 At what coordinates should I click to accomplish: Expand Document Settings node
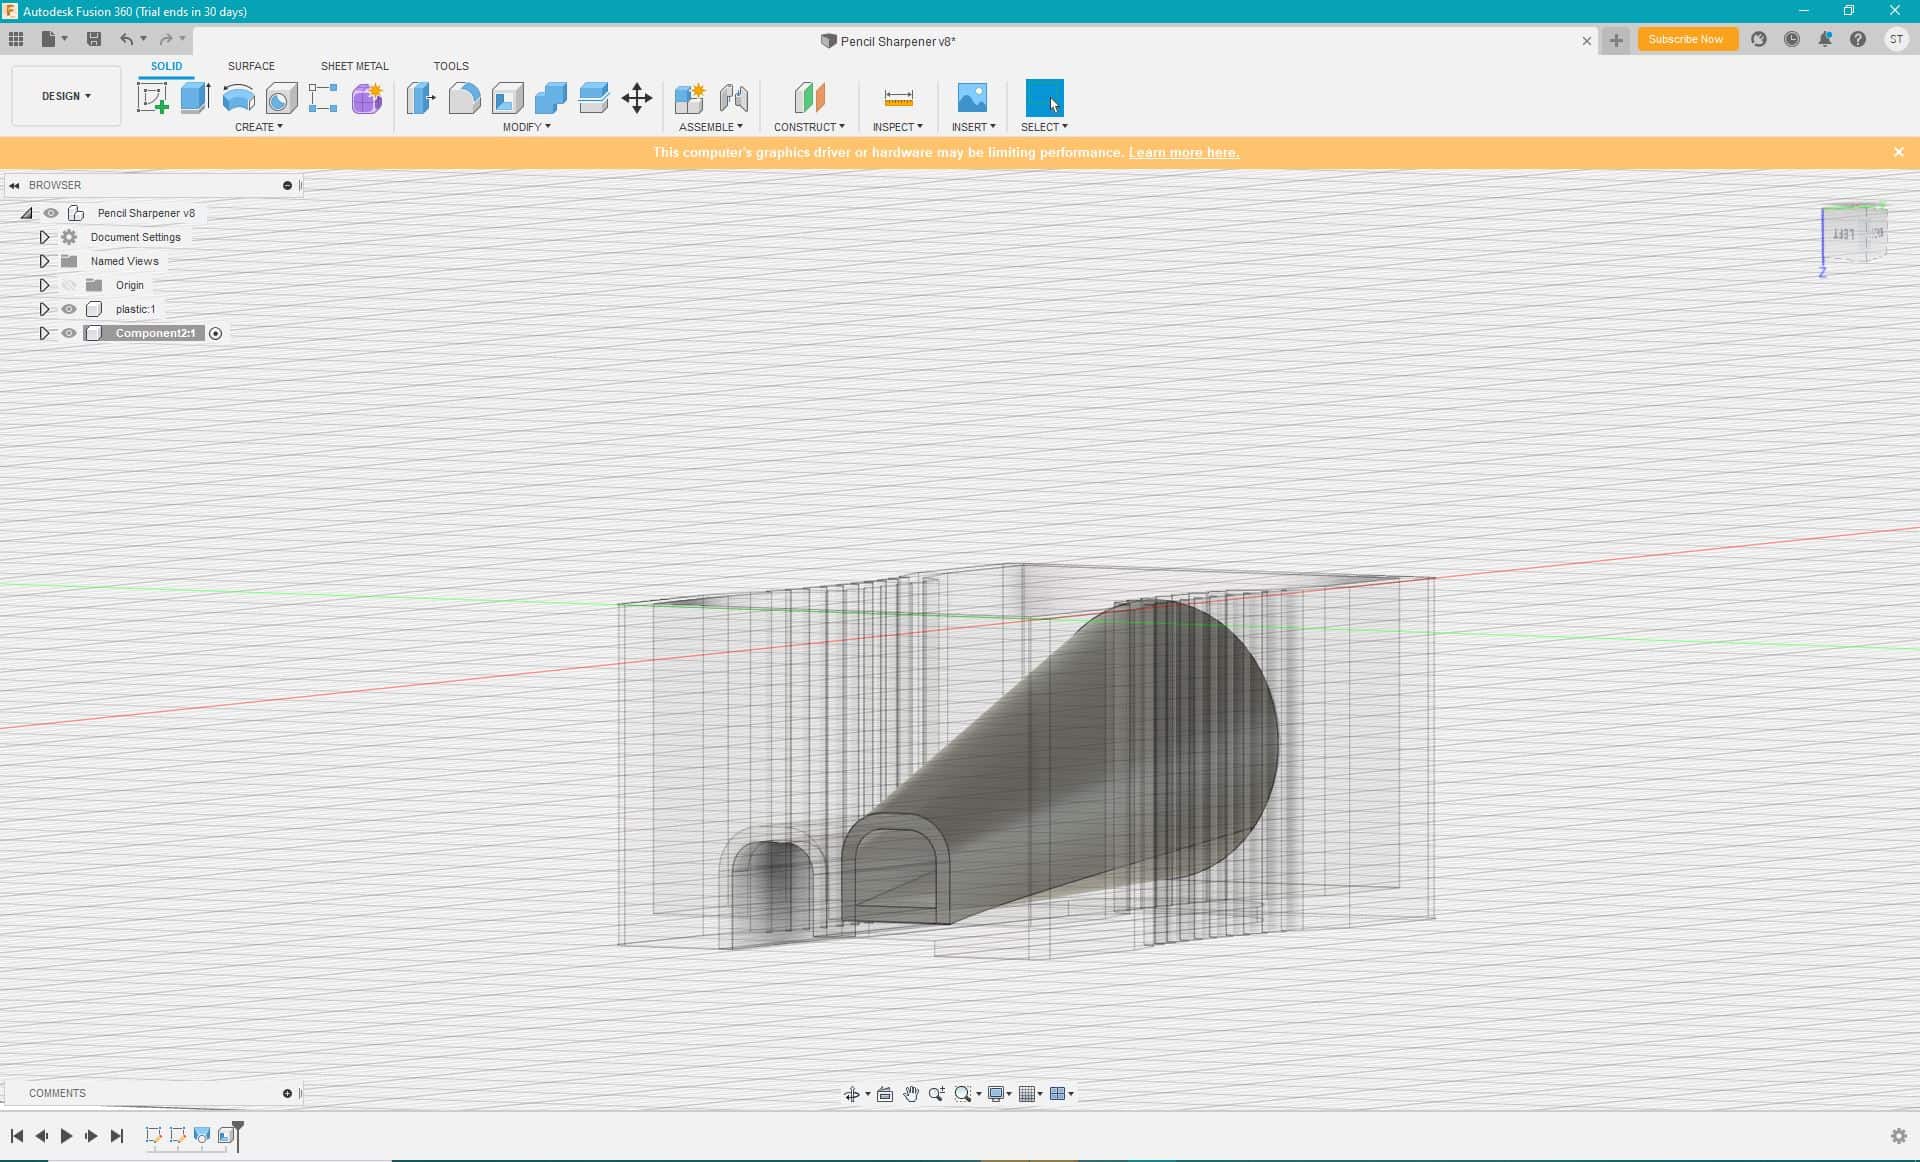(x=44, y=237)
